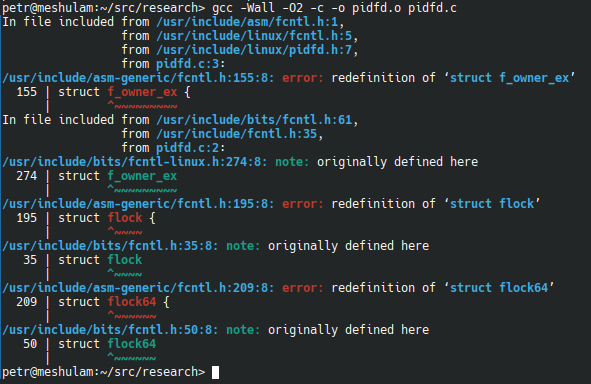Click path /usr/include/linux/fcntl.h:5
Screen dimensions: 591x384
(254, 36)
